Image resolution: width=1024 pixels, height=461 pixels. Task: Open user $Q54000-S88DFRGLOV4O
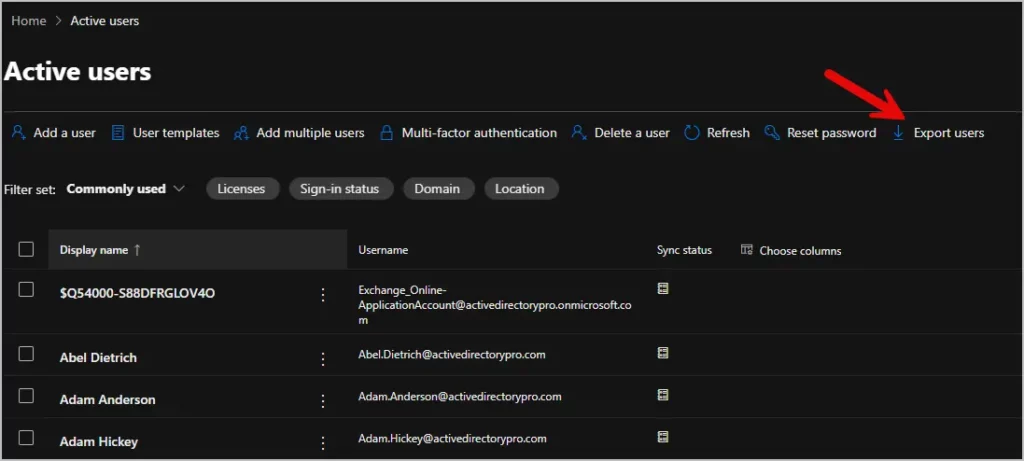137,293
